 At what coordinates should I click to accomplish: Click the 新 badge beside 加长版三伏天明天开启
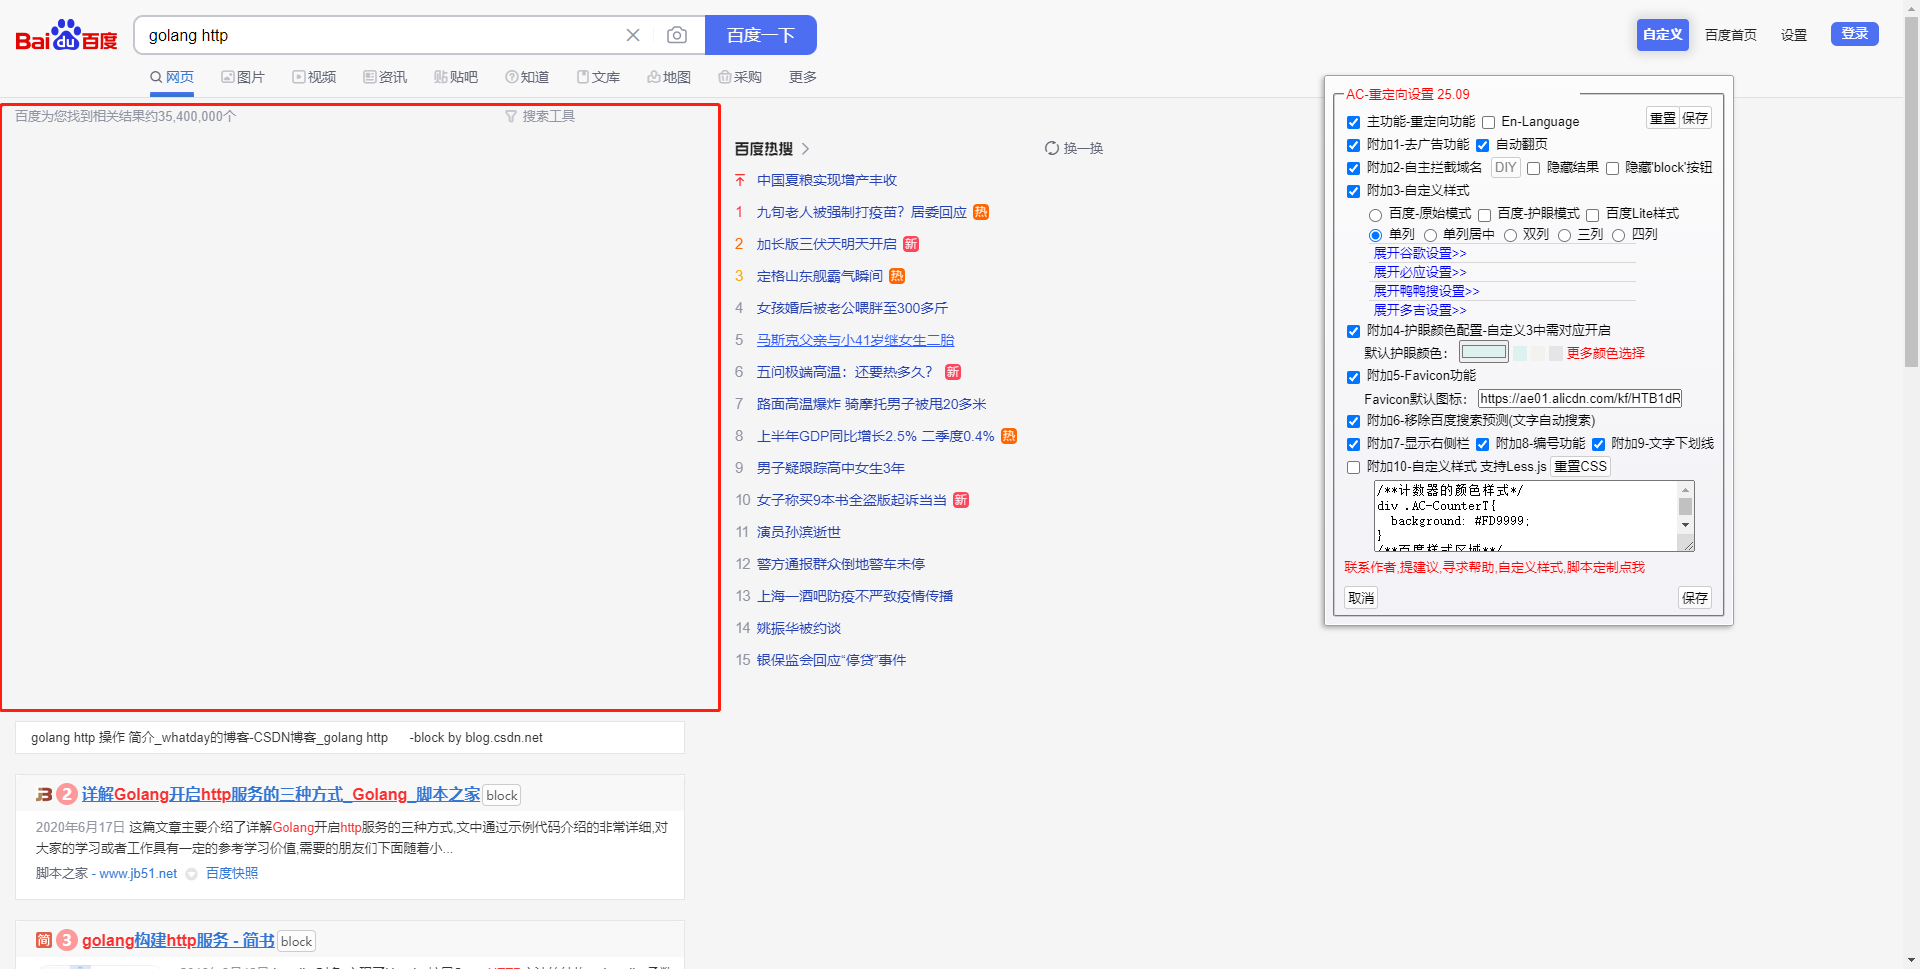[910, 244]
